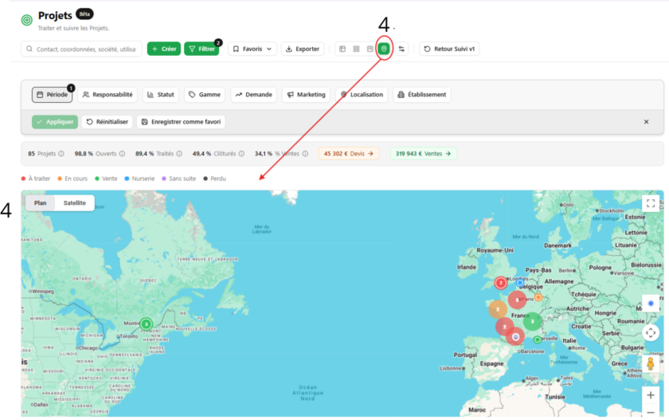
Task: Open the Gamme filter tab
Action: coord(205,94)
